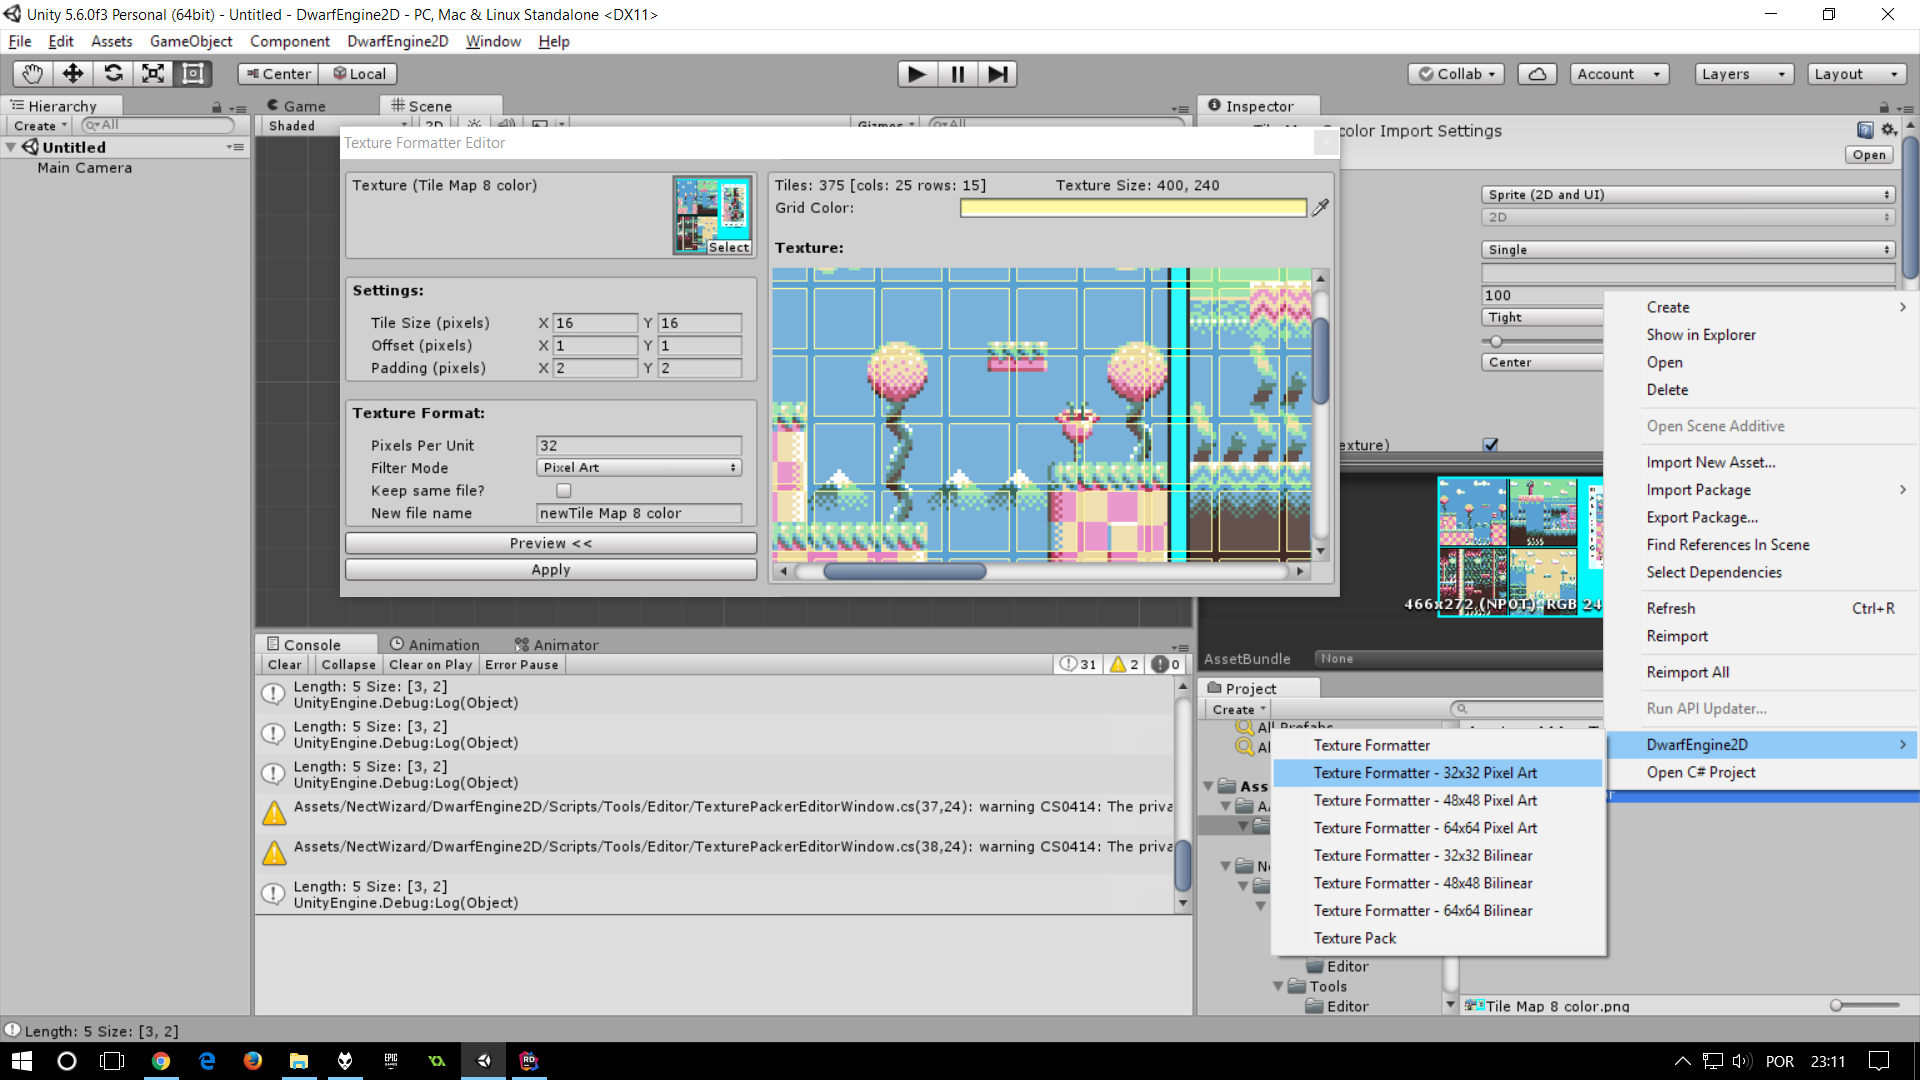Select Show in Explorer from context menu
Viewport: 1920px width, 1080px height.
[1701, 335]
